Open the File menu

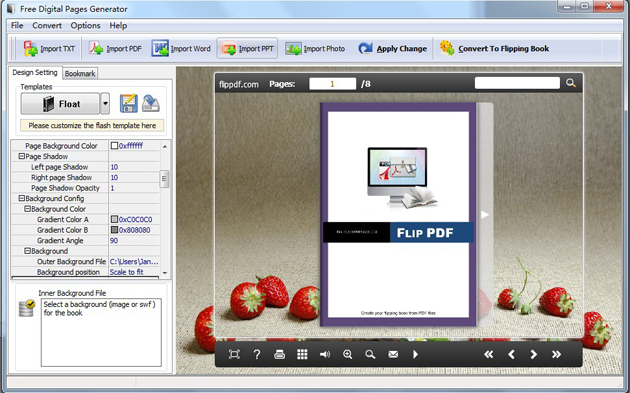coord(17,25)
